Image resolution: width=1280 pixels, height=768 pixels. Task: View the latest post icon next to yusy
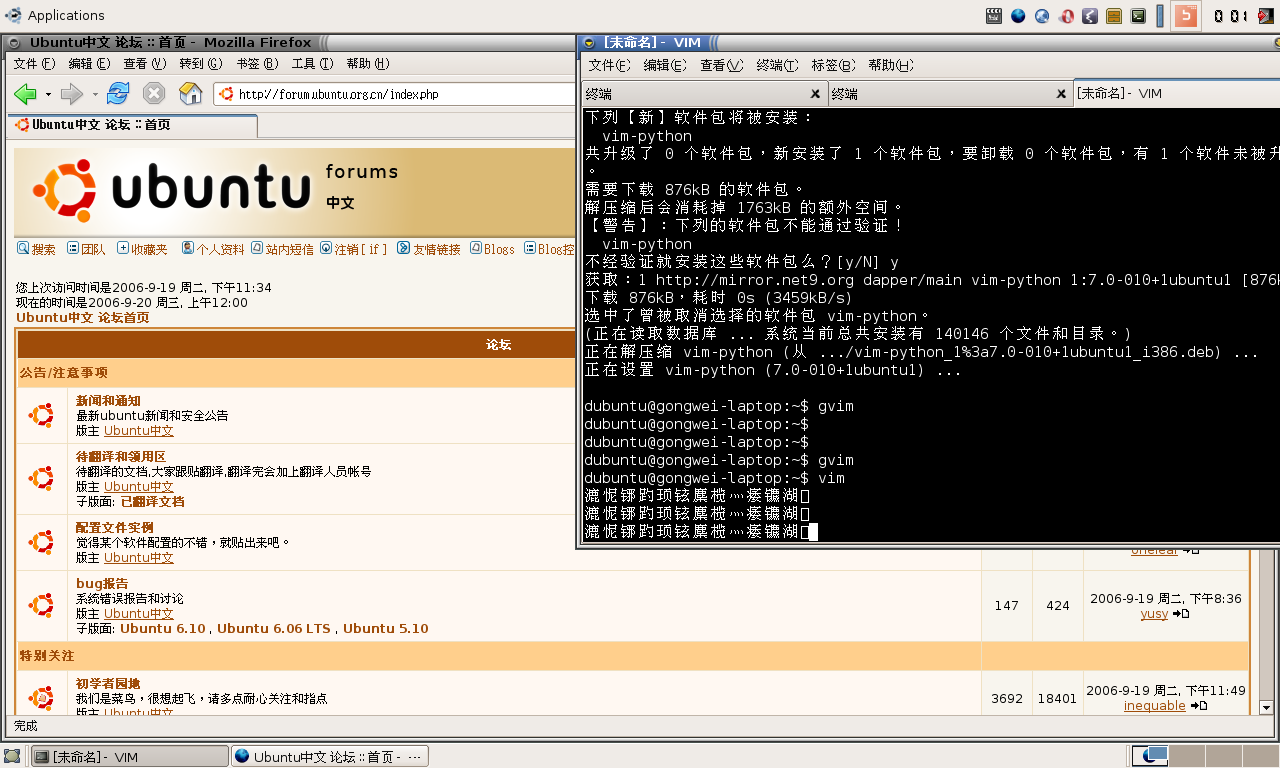1181,613
